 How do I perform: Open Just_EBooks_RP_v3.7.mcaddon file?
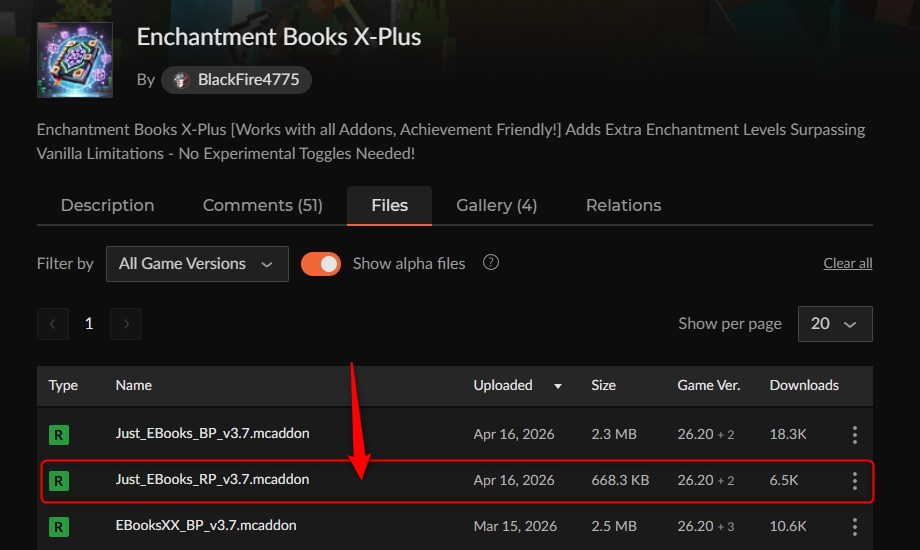click(212, 479)
